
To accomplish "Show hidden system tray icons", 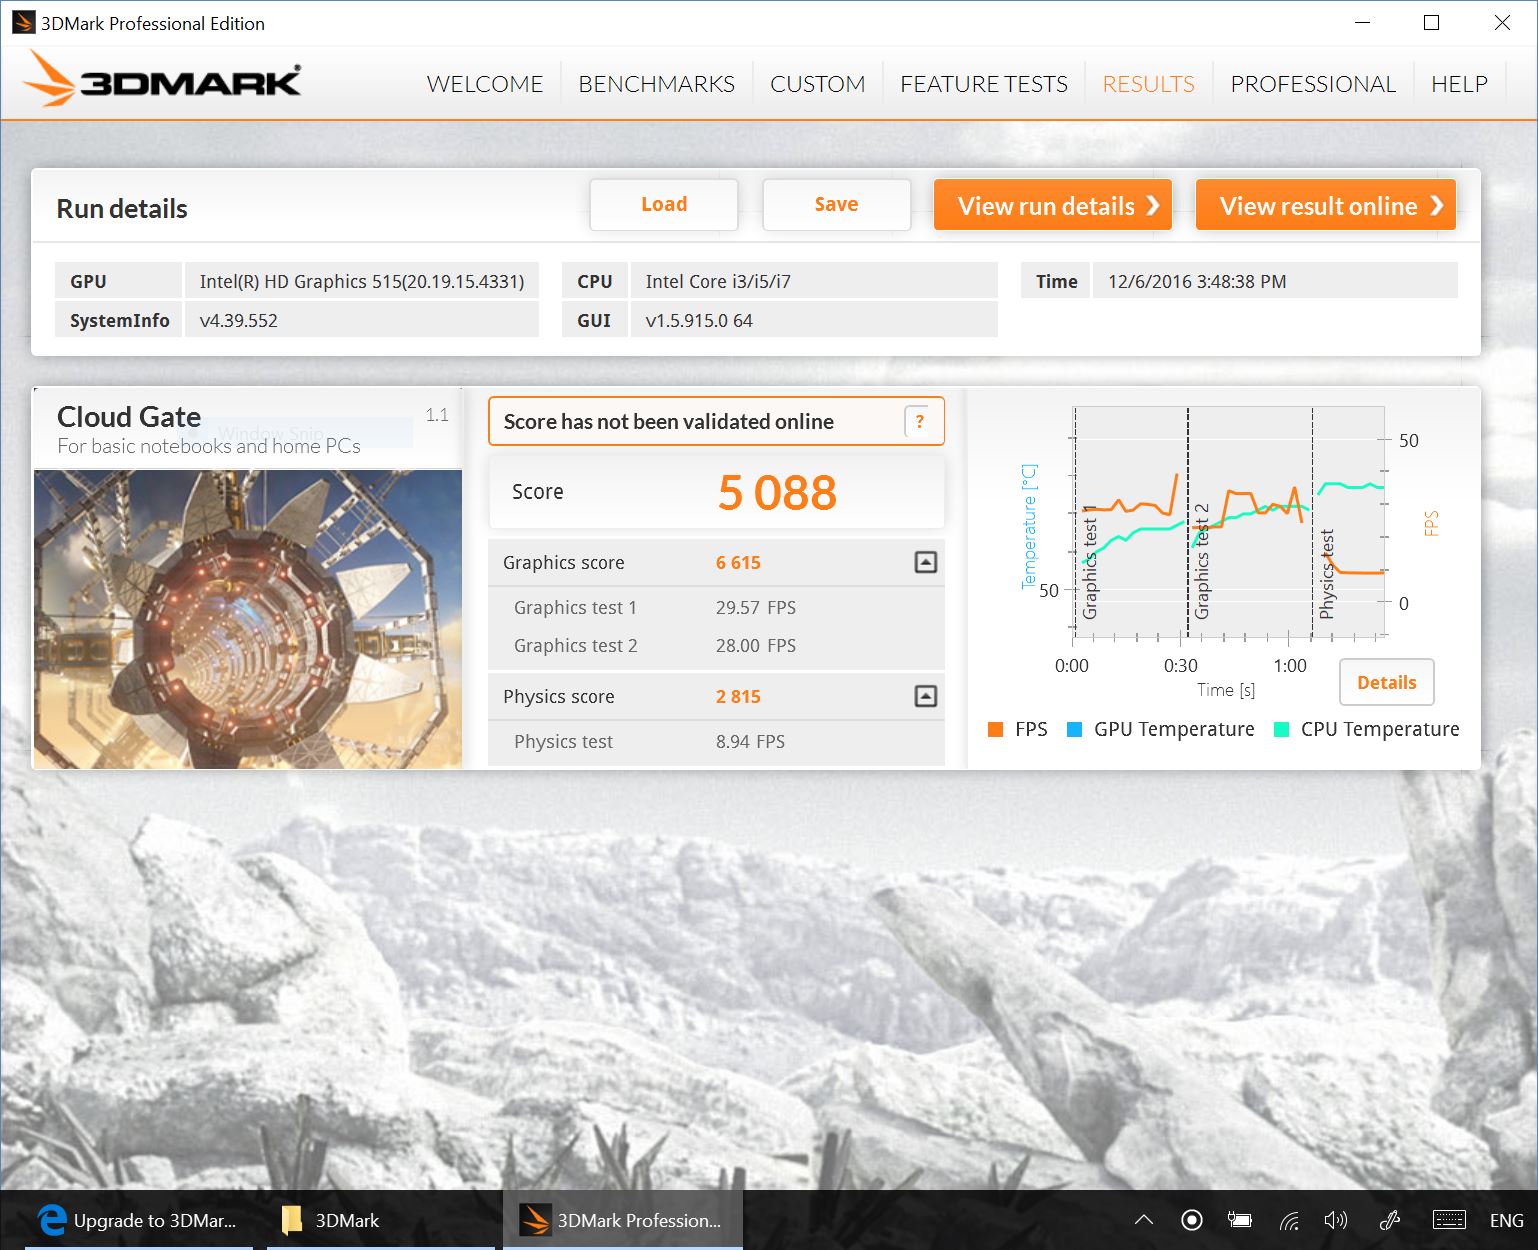I will click(x=1144, y=1220).
